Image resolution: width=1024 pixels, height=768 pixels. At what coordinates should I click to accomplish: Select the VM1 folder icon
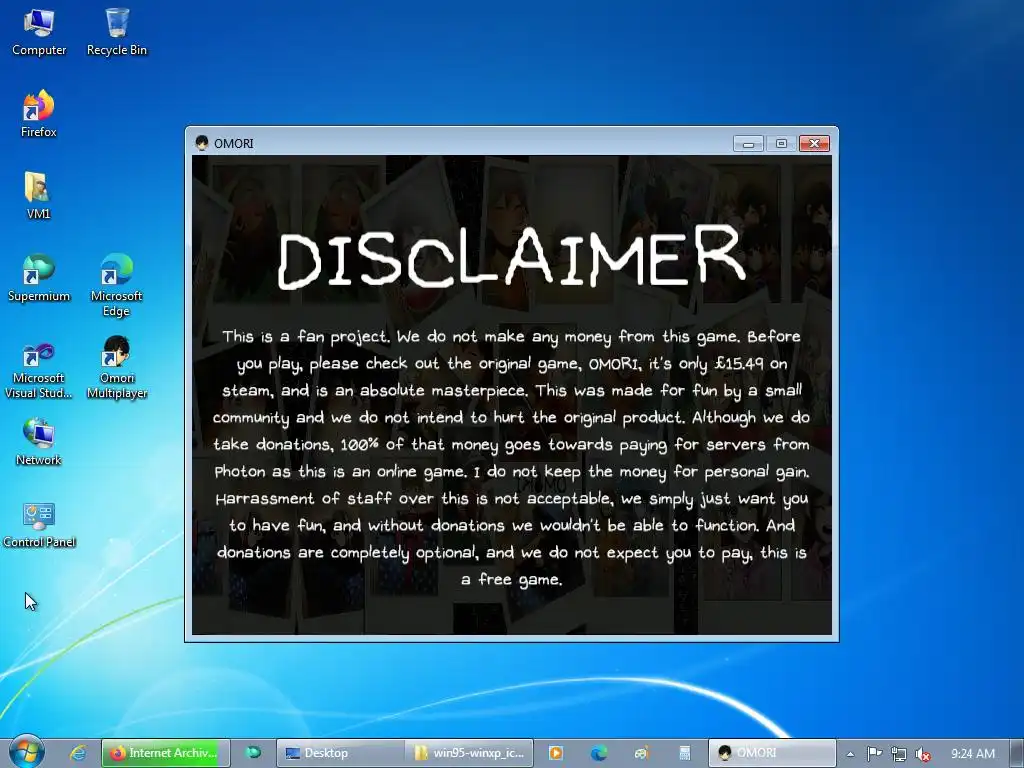39,196
